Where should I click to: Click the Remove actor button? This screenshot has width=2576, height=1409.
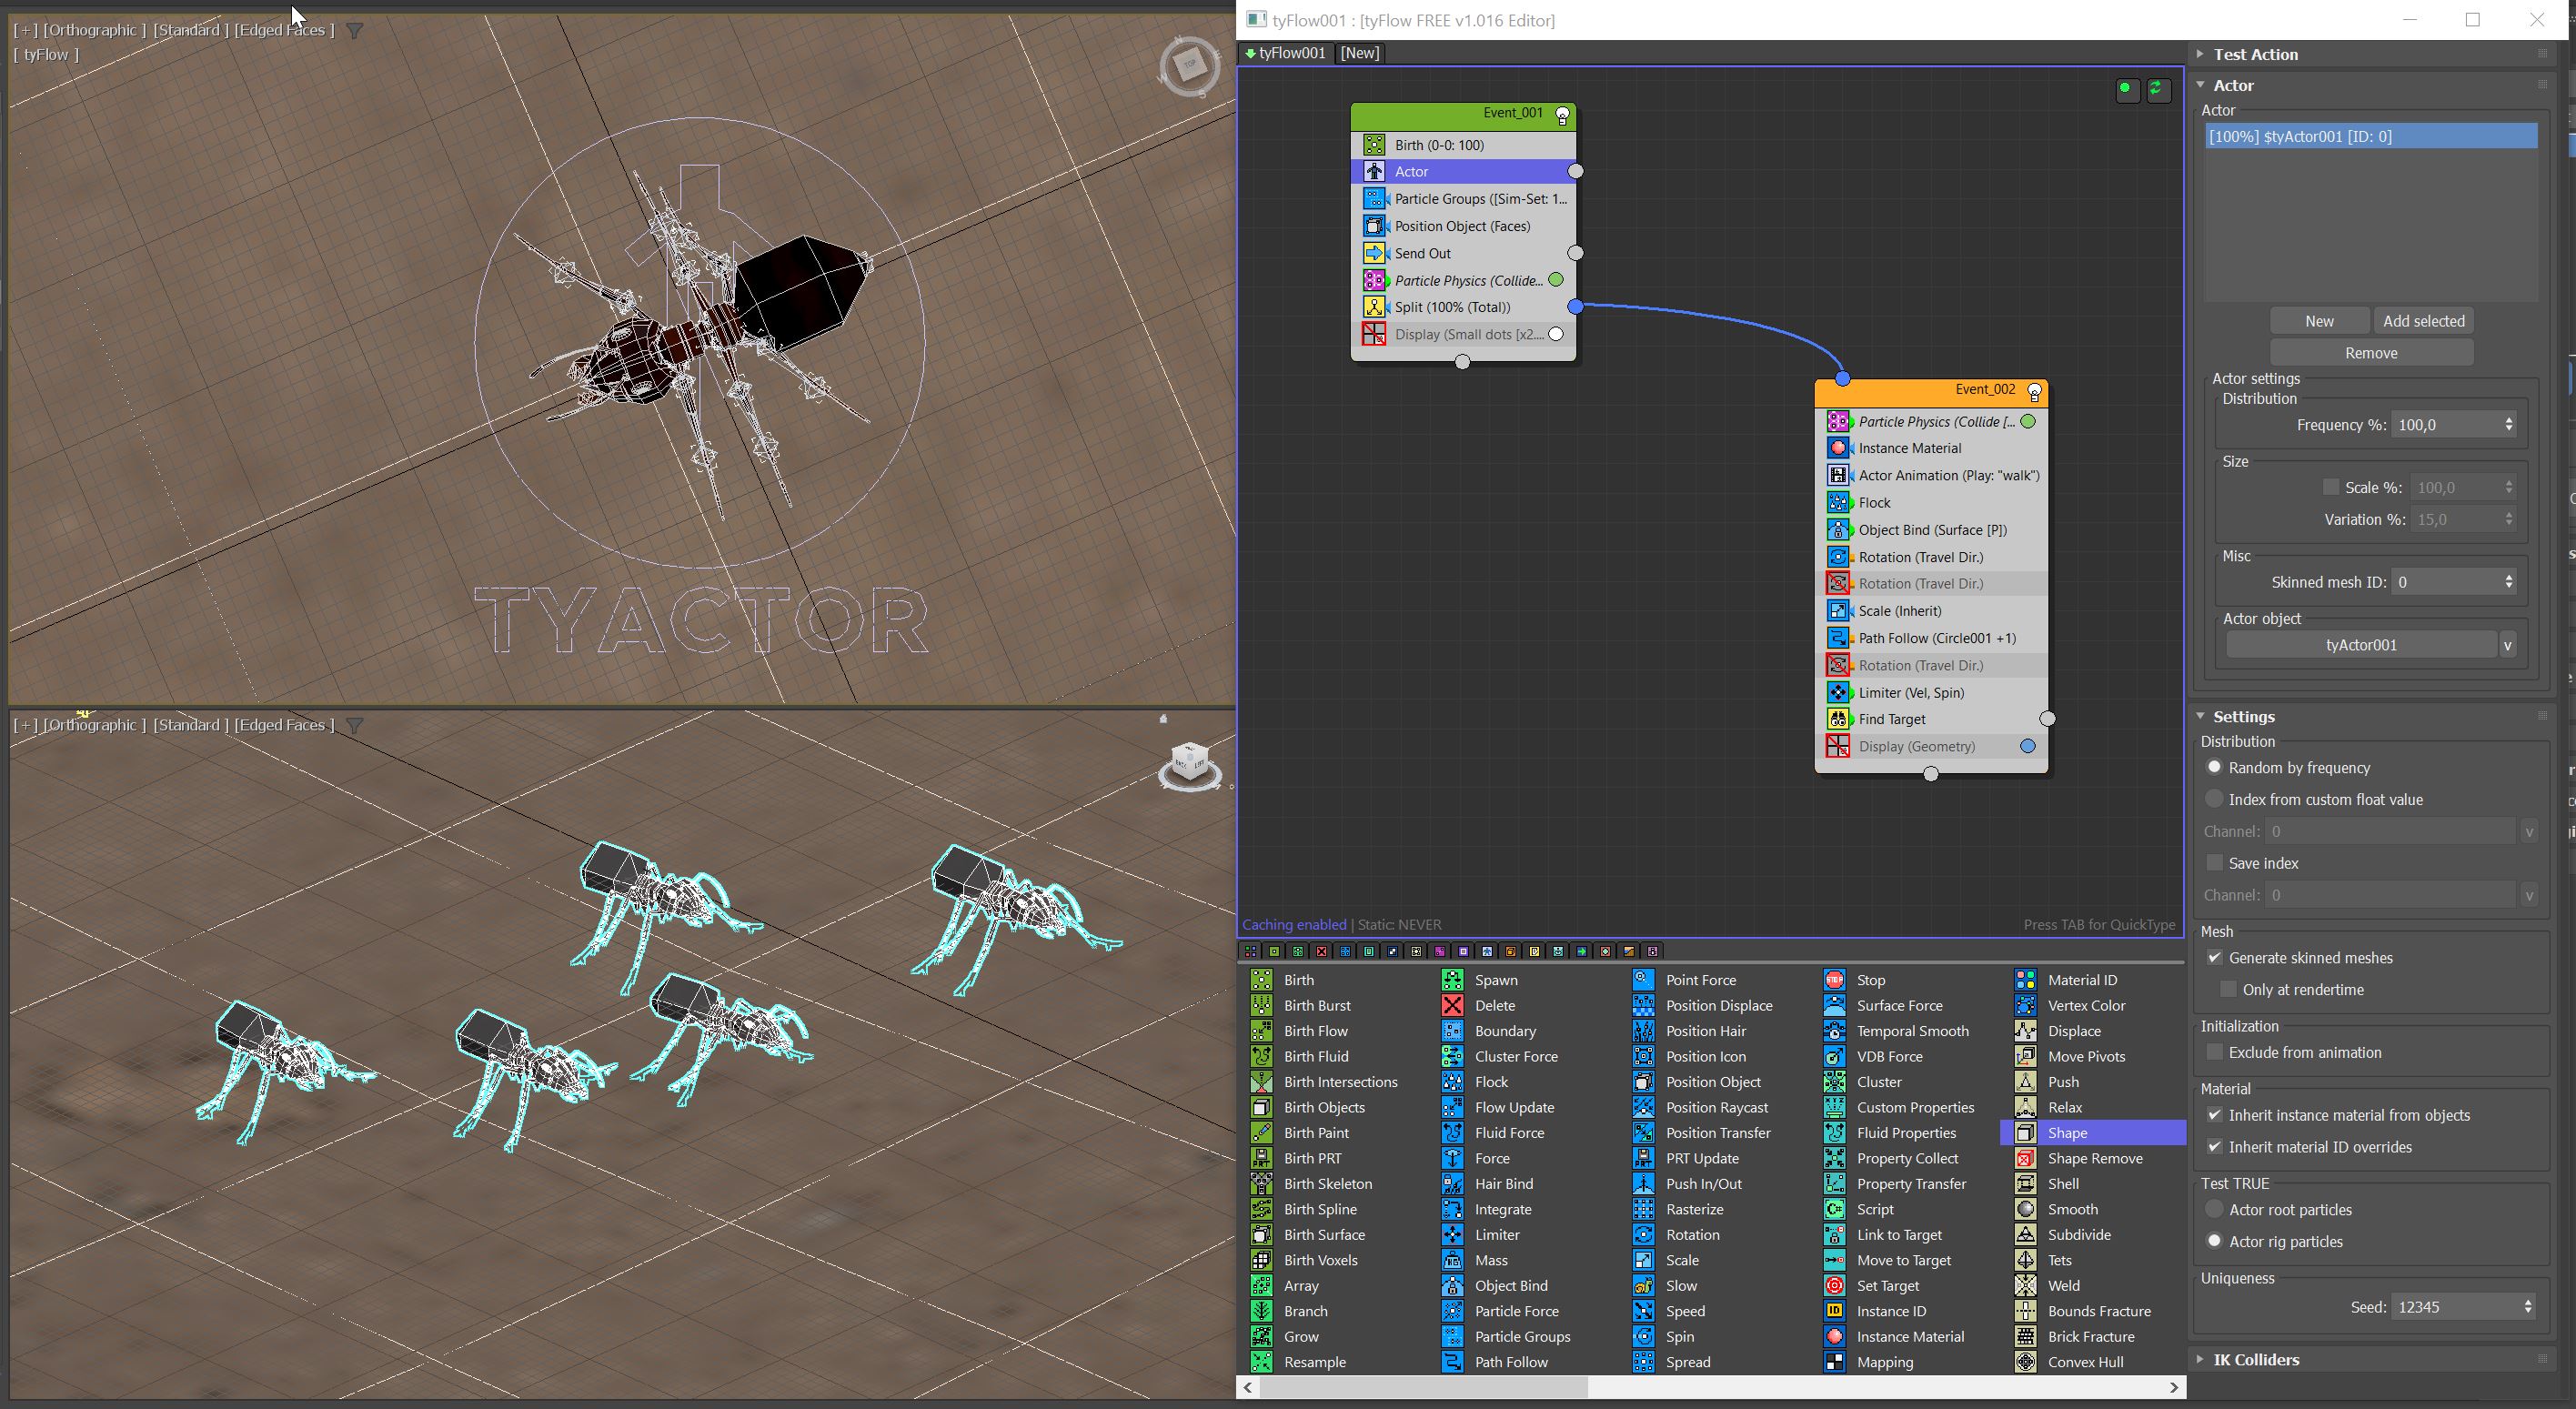[2371, 353]
